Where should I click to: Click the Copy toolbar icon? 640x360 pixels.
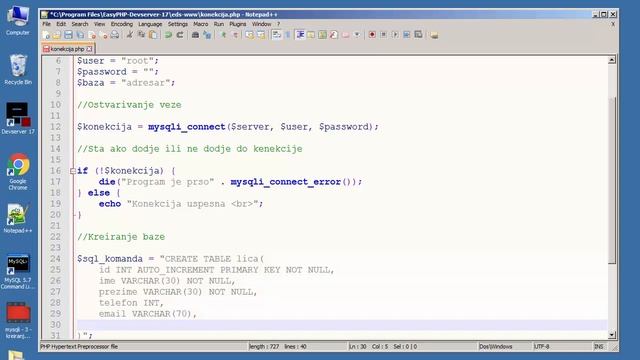(141, 35)
